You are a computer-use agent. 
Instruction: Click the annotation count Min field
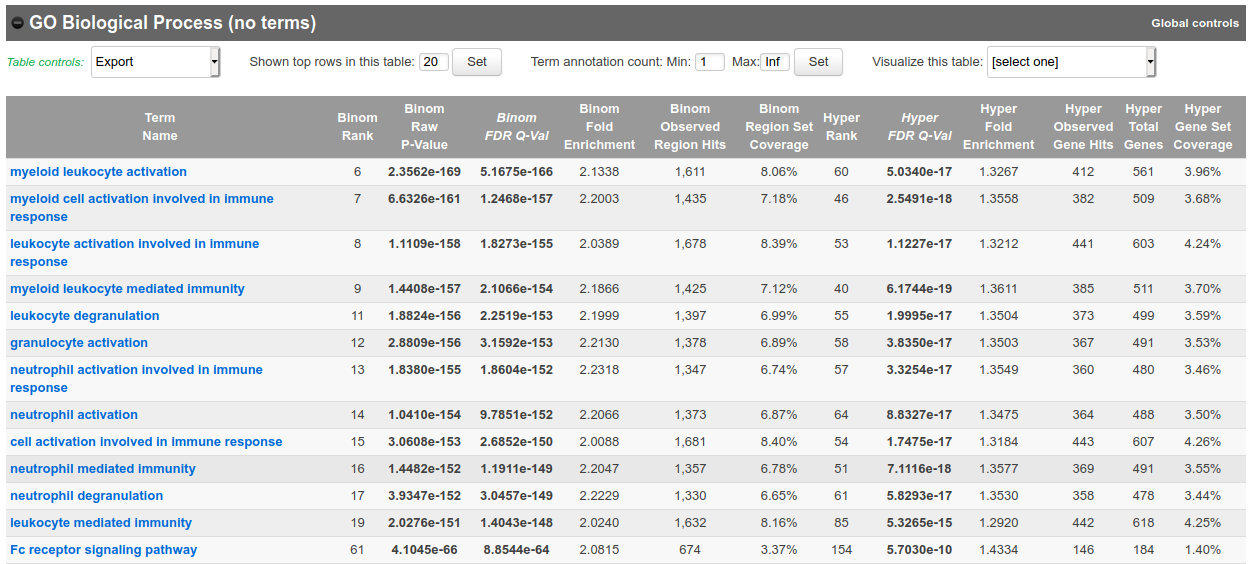tap(709, 62)
